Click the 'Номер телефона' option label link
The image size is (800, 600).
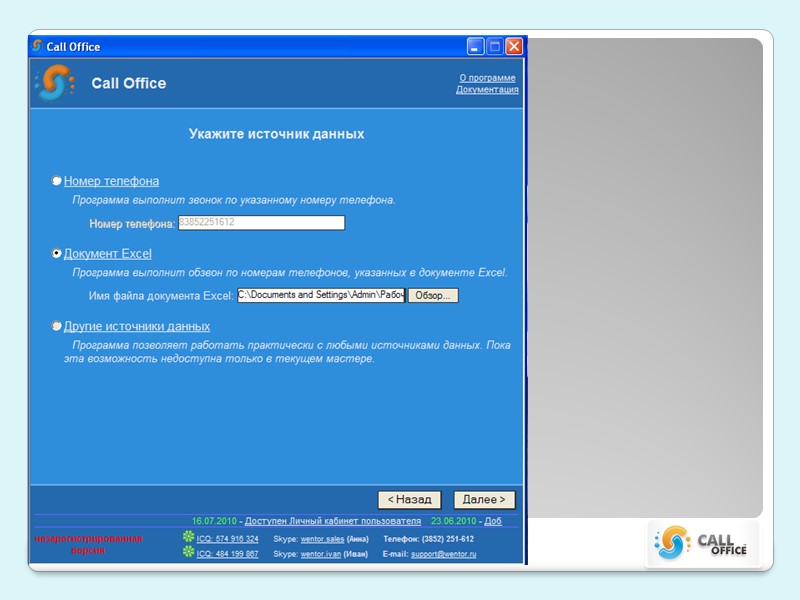click(x=111, y=181)
